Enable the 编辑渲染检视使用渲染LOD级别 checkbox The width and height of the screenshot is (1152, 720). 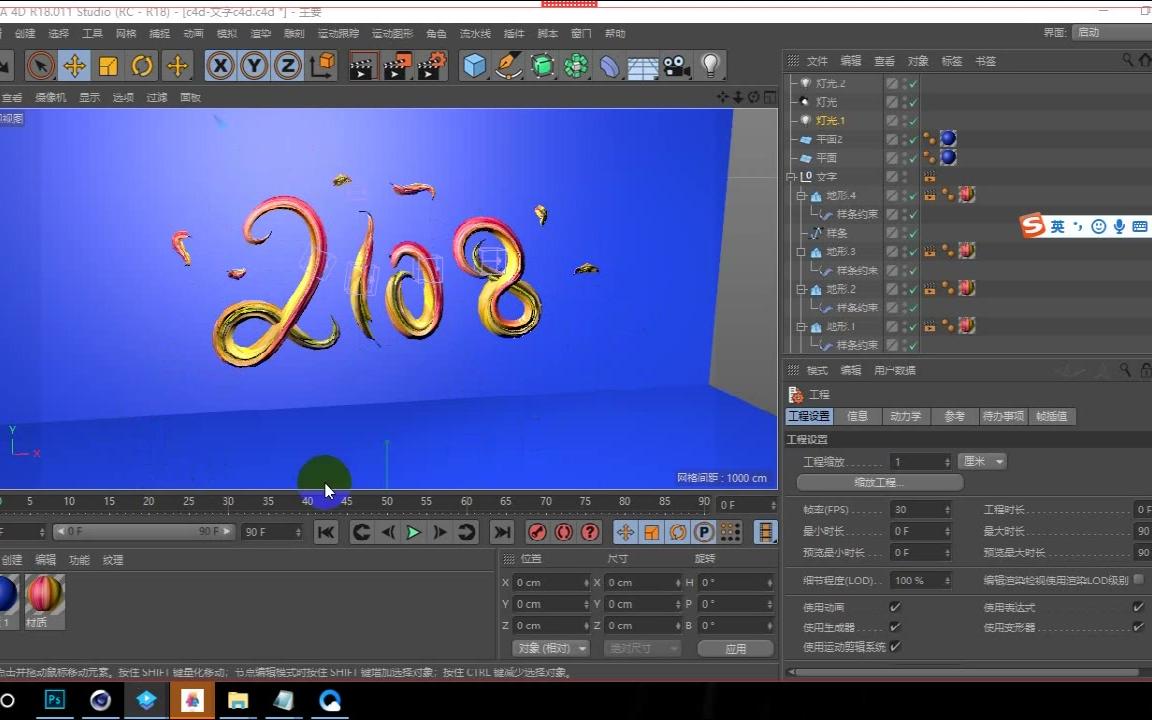coord(1139,581)
